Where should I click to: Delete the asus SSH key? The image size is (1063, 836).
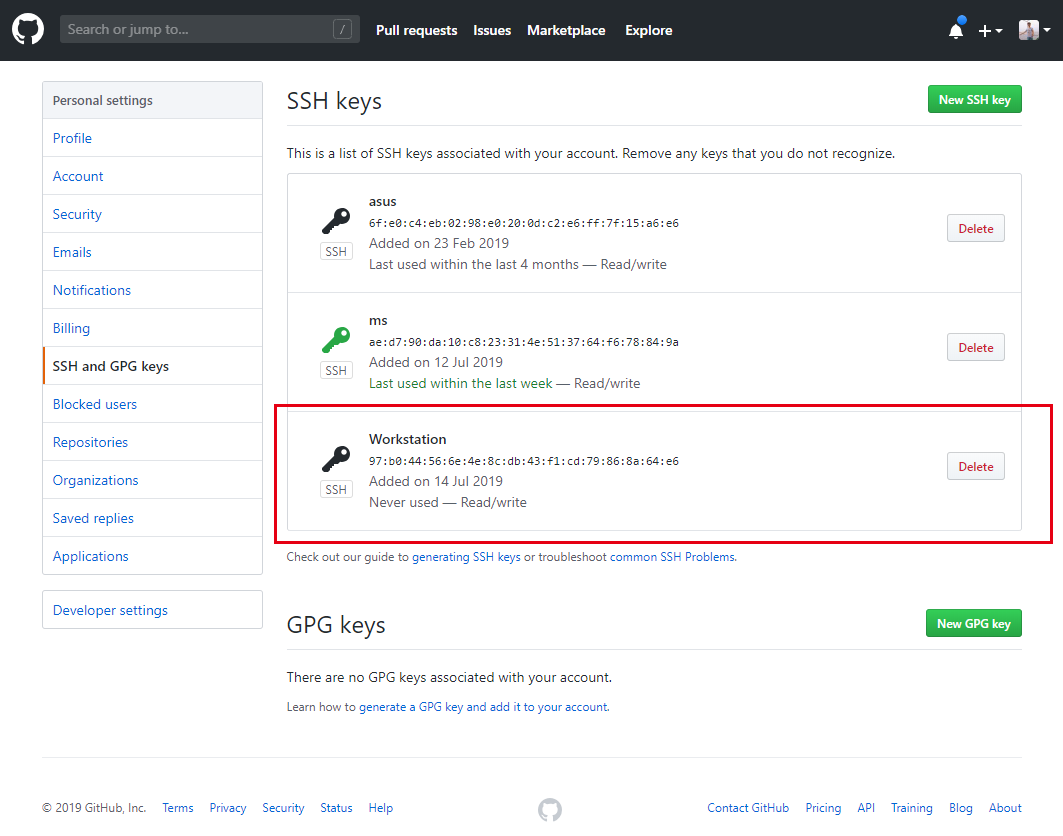click(975, 229)
